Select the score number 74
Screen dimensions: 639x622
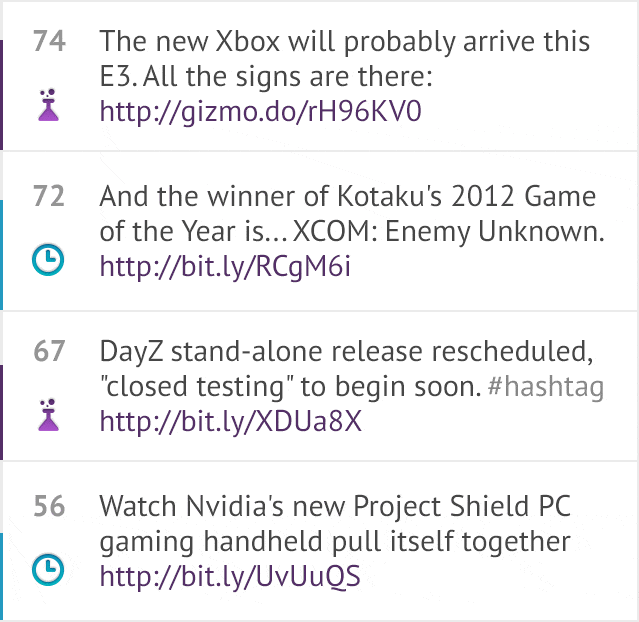[49, 41]
